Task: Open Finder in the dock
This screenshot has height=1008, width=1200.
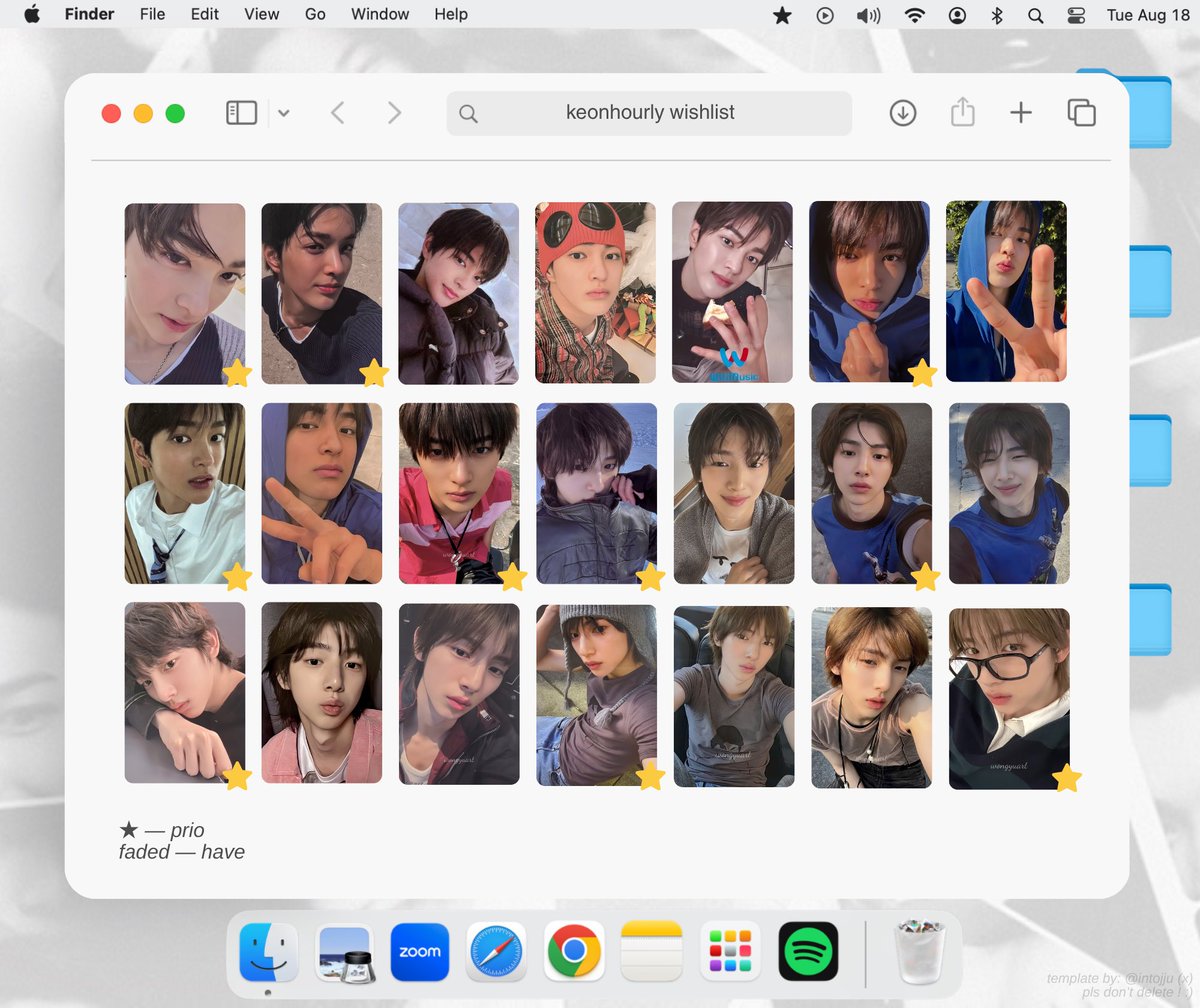Action: click(x=268, y=952)
